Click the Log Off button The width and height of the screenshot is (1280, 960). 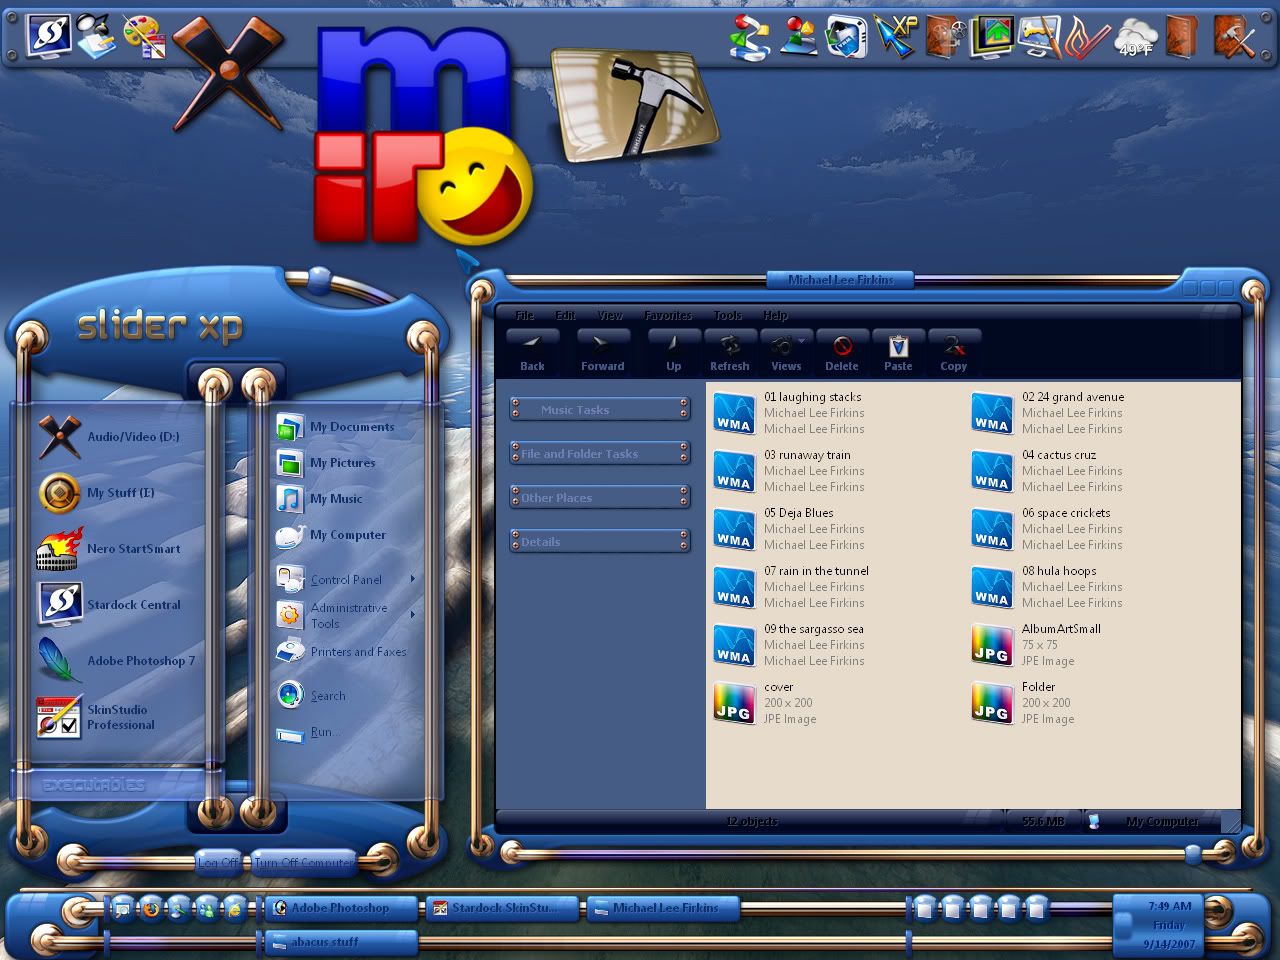point(218,862)
